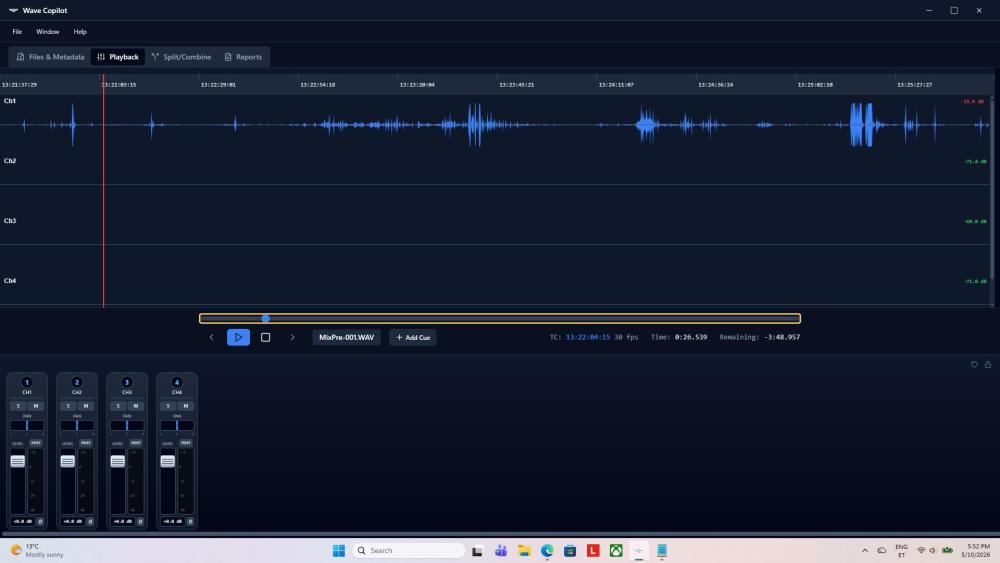Viewport: 1000px width, 563px height.
Task: Toggle POST metering on CH3
Action: click(x=136, y=442)
